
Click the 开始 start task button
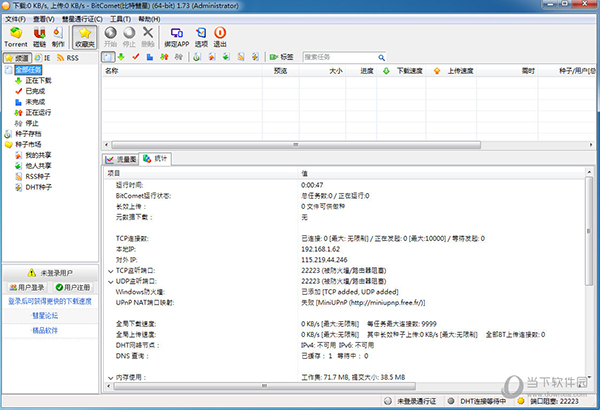(x=111, y=37)
